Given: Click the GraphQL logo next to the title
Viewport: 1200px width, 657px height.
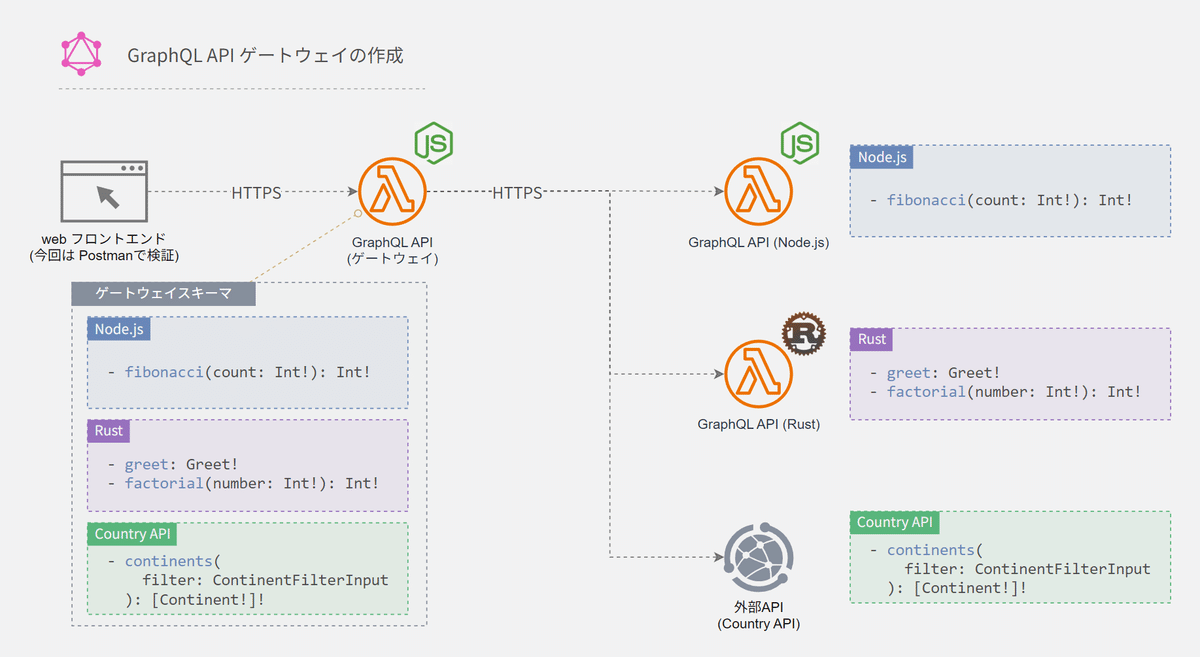Looking at the screenshot, I should (81, 52).
